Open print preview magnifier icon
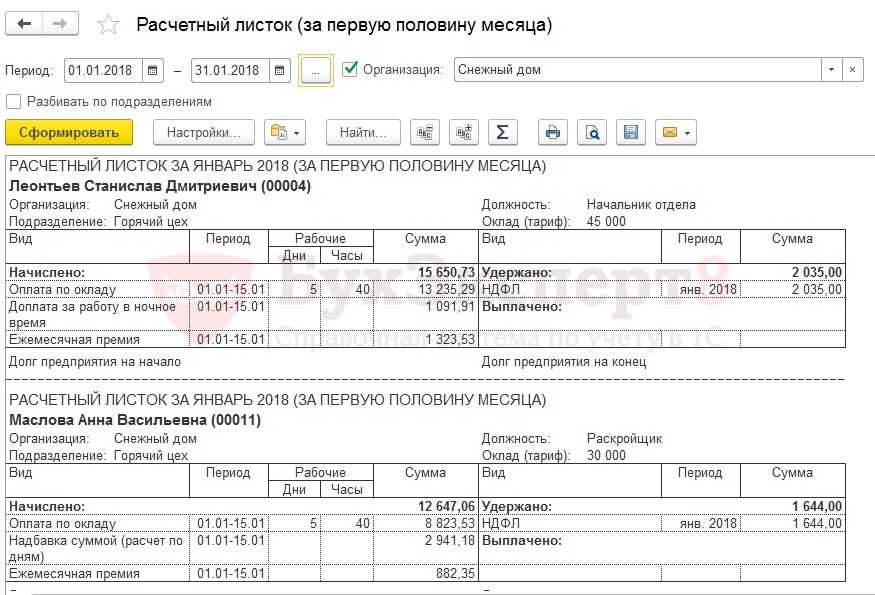Image resolution: width=875 pixels, height=595 pixels. click(592, 132)
